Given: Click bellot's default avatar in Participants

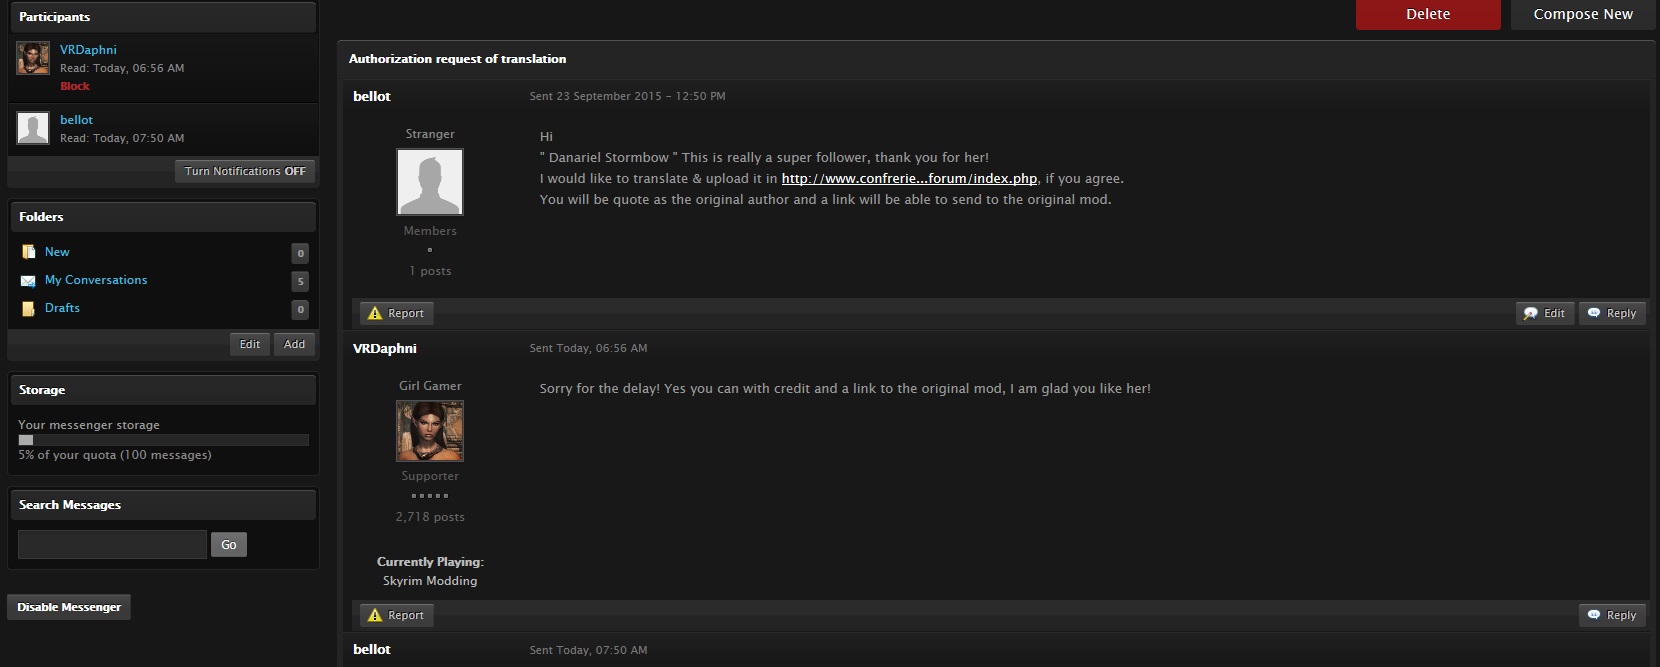Looking at the screenshot, I should 33,128.
